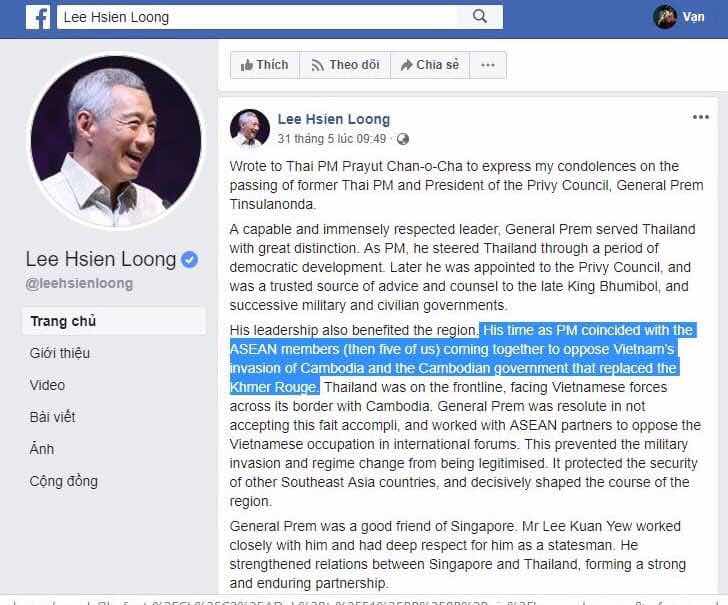728x605 pixels.
Task: Open the Giới thiệu section
Action: pos(60,353)
